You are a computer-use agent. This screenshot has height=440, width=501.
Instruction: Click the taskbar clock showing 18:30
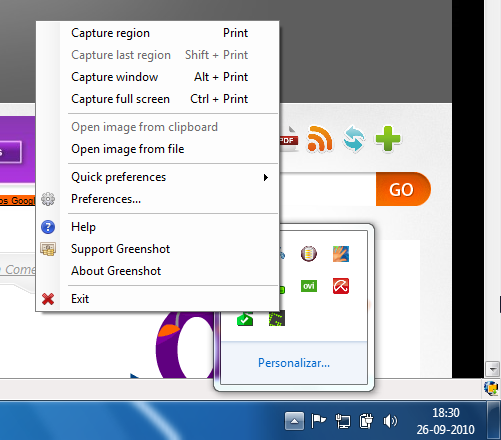tap(445, 421)
